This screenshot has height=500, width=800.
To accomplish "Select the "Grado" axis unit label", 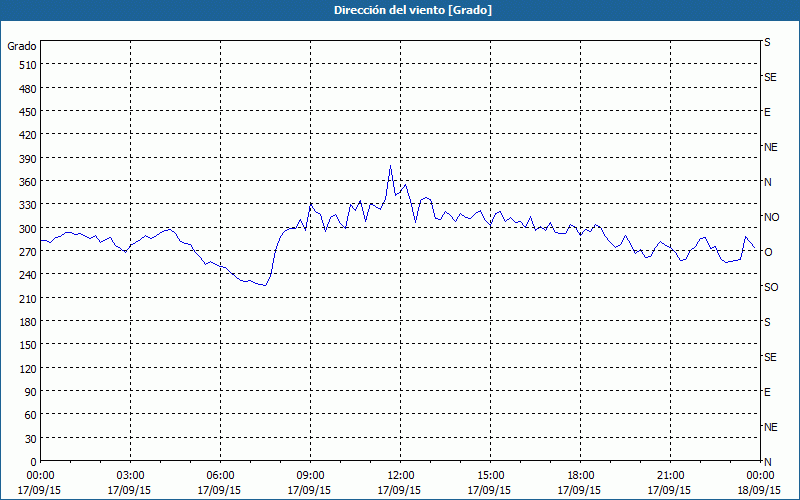I will point(22,46).
